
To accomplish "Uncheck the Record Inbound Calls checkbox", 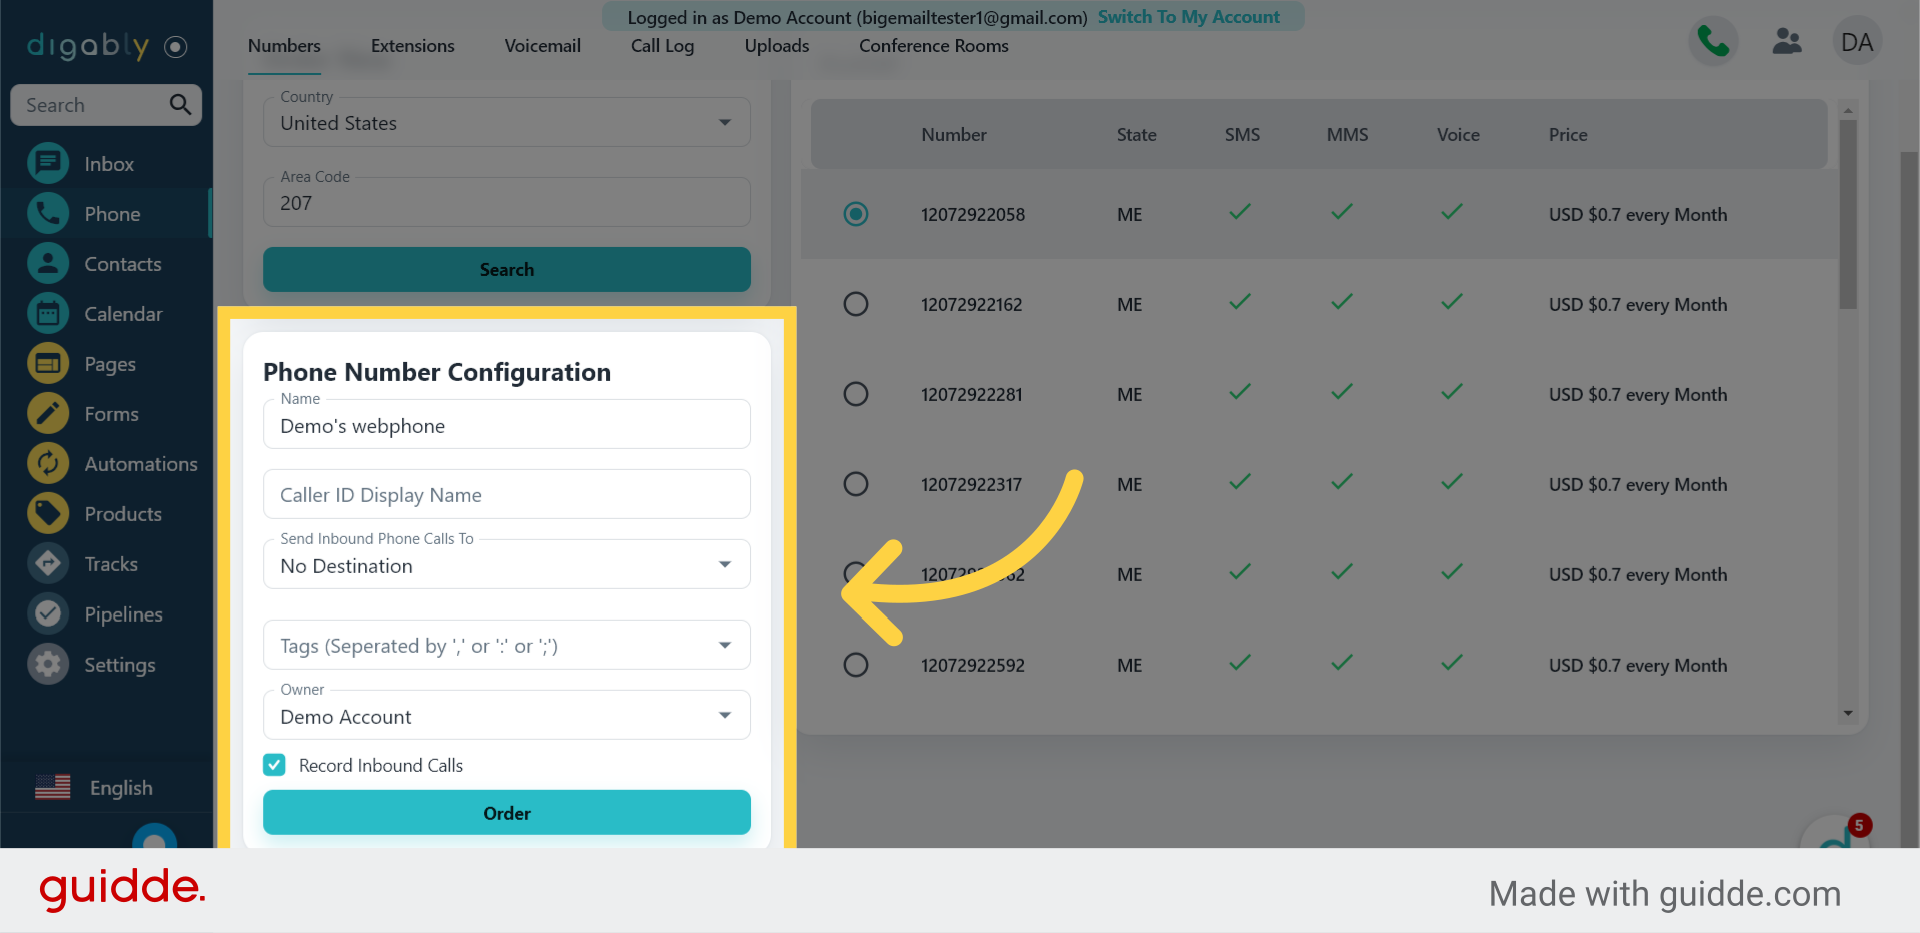I will 274,765.
